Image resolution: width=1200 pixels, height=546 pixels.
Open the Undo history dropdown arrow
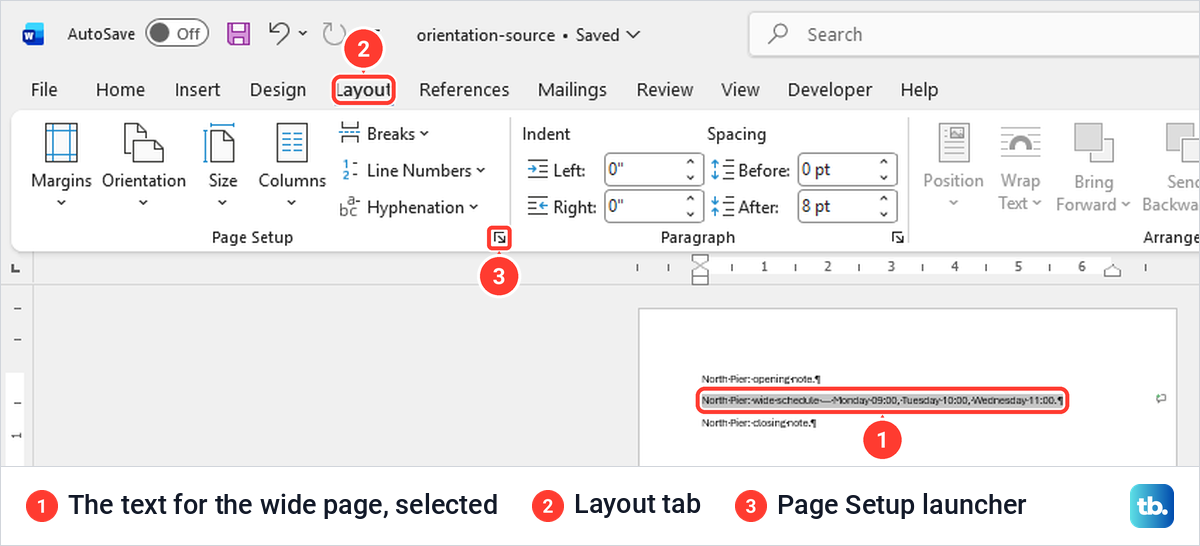pyautogui.click(x=303, y=34)
